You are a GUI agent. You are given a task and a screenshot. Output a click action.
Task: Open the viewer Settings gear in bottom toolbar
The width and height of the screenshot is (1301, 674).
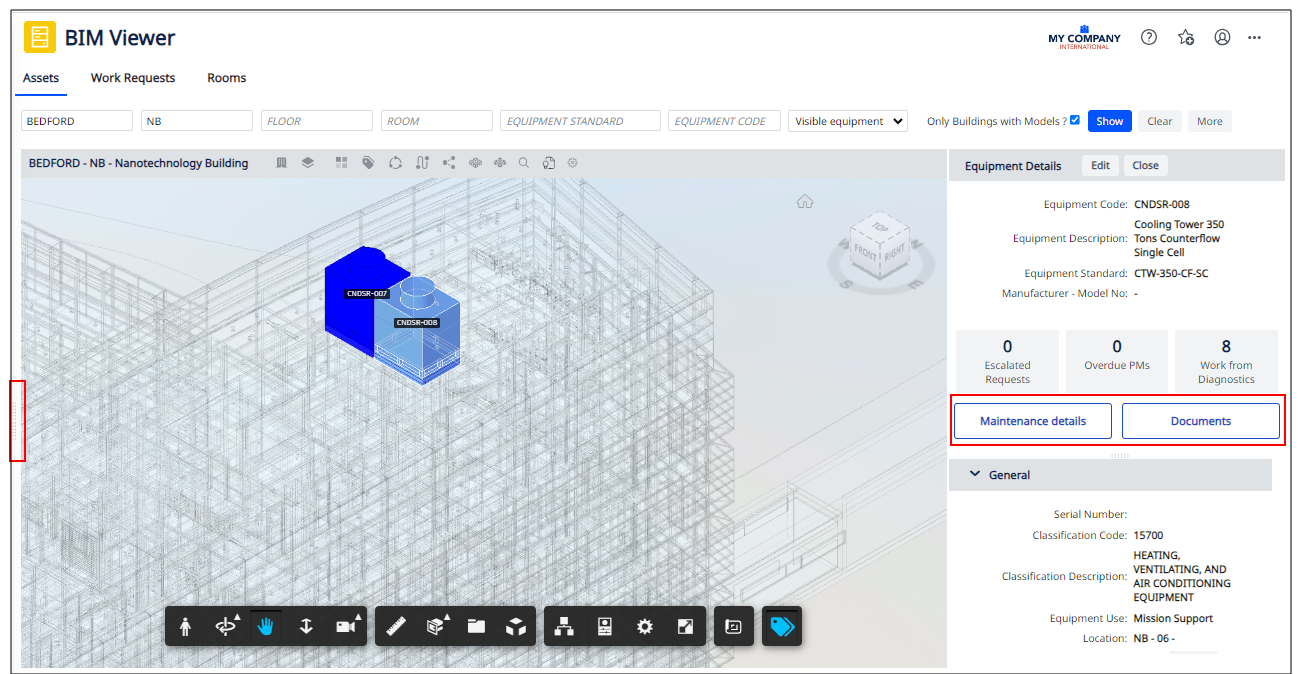coord(645,626)
